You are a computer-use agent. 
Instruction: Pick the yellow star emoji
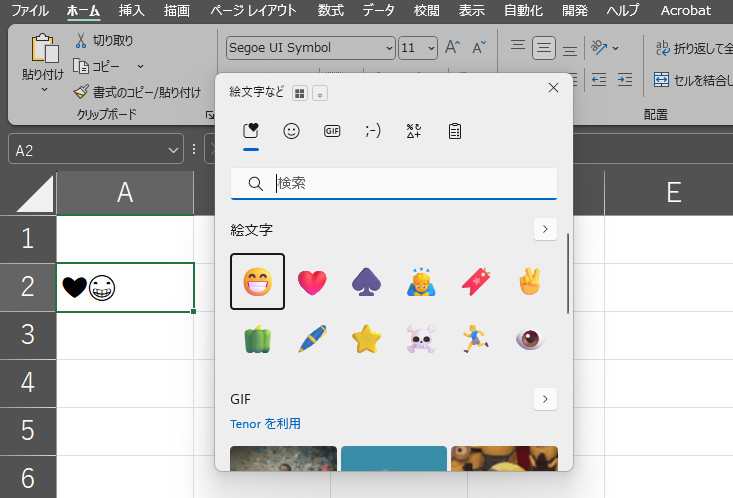click(367, 339)
